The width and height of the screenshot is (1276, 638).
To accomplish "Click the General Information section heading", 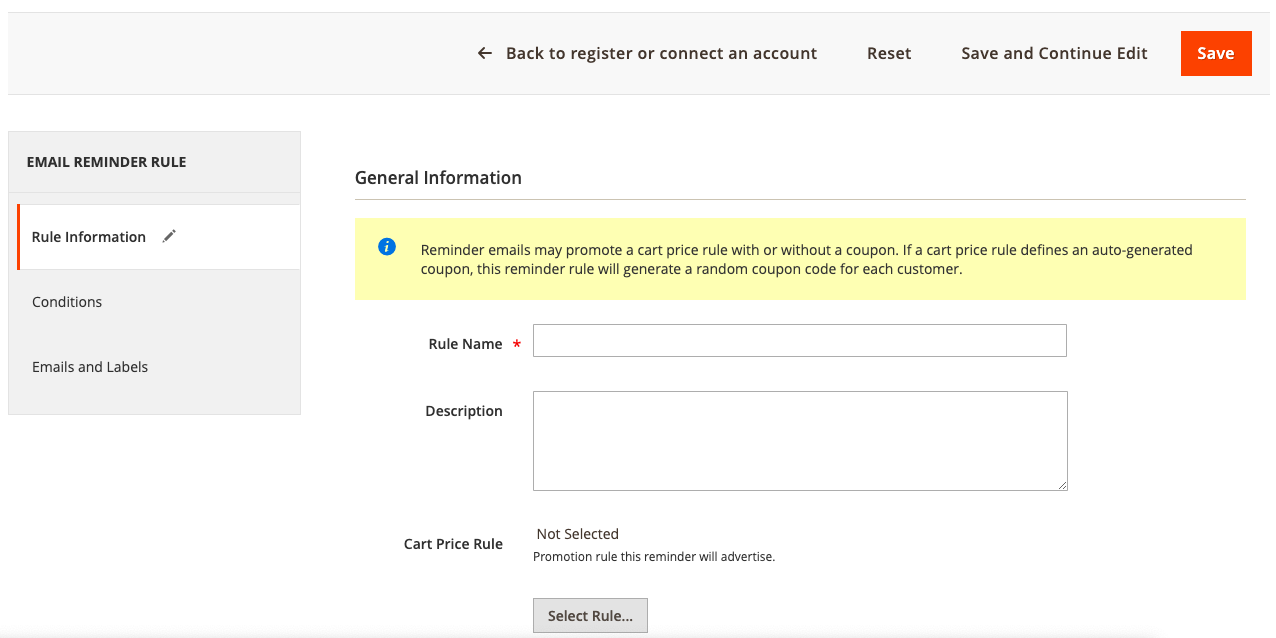I will click(438, 178).
